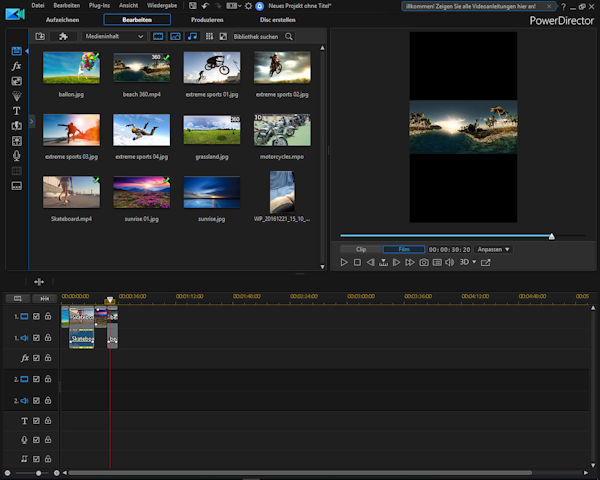Toggle image filter in media library
600x480 pixels.
pos(175,36)
